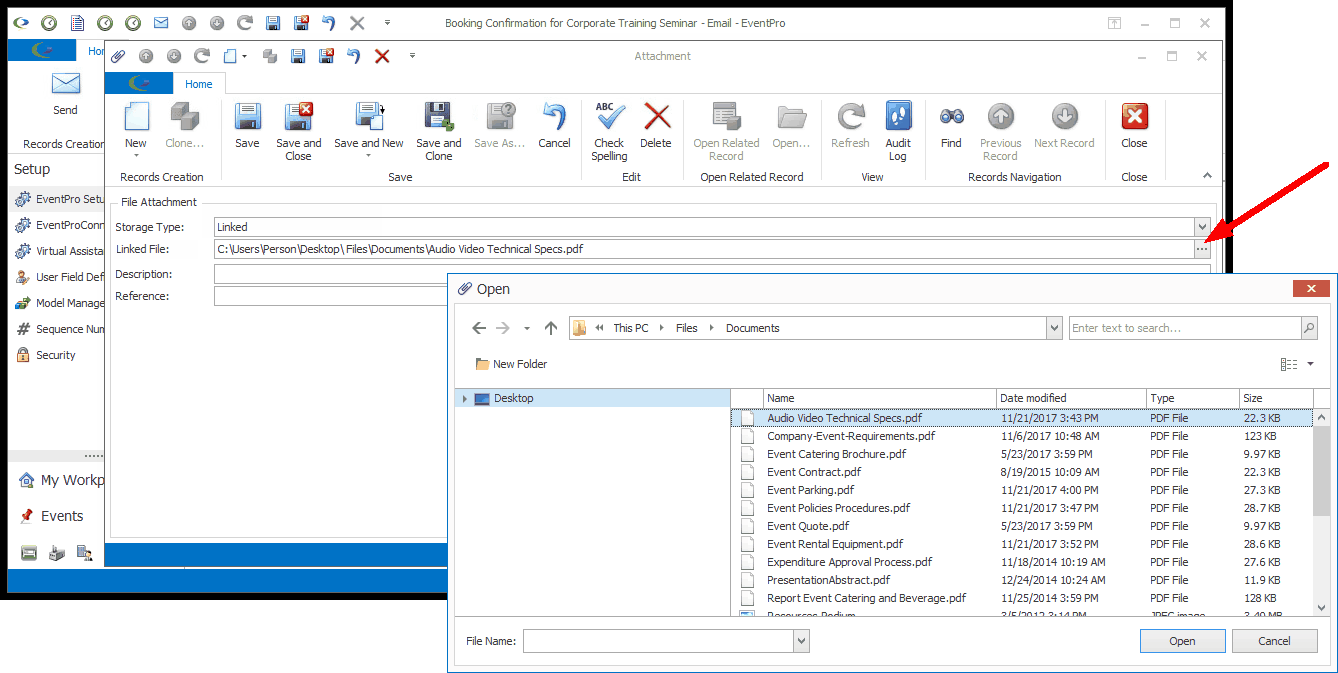1338x673 pixels.
Task: Open the view options dropdown arrow
Action: coord(1310,364)
